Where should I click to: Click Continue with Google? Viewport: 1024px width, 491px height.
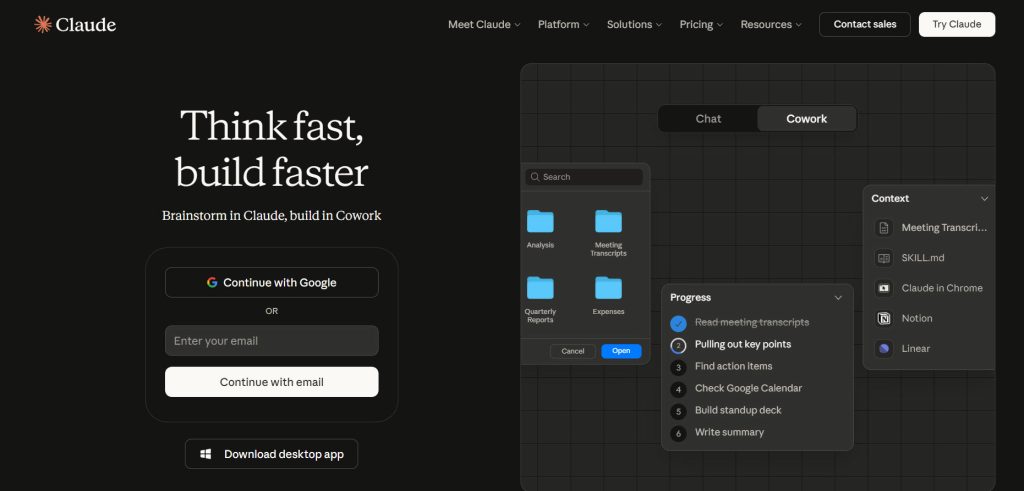(x=272, y=283)
